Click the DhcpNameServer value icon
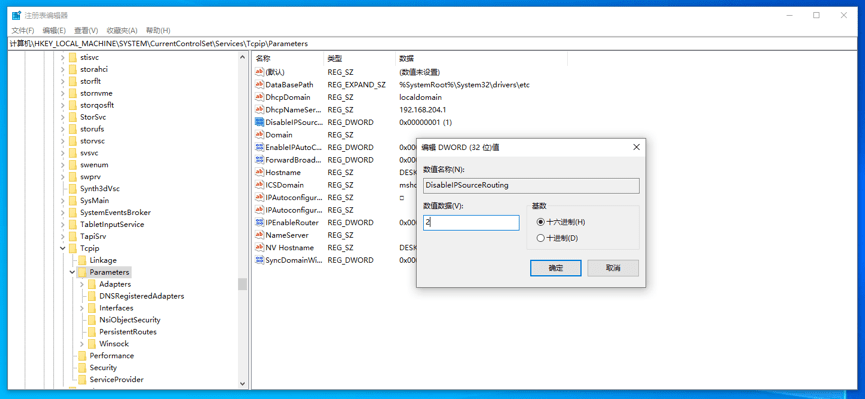The image size is (865, 399). [260, 110]
